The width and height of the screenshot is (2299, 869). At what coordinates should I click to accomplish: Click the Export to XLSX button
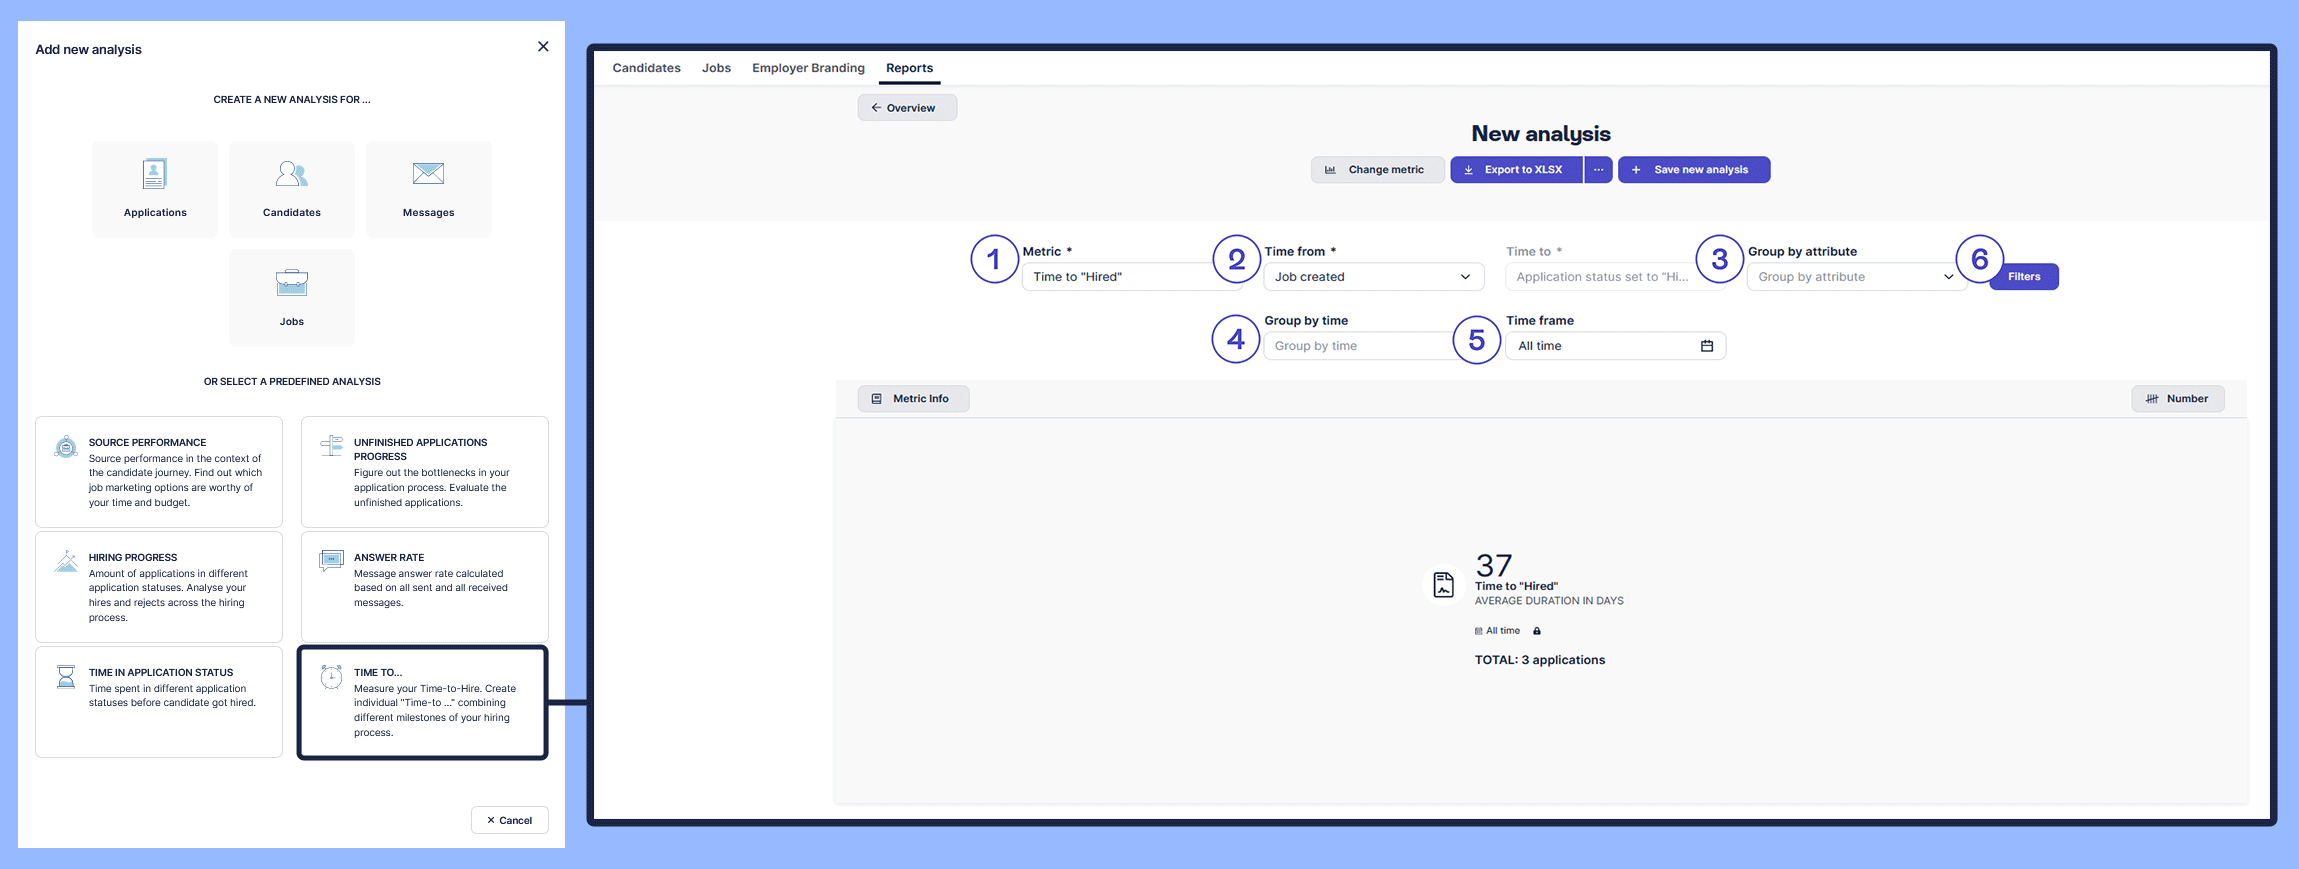coord(1515,170)
